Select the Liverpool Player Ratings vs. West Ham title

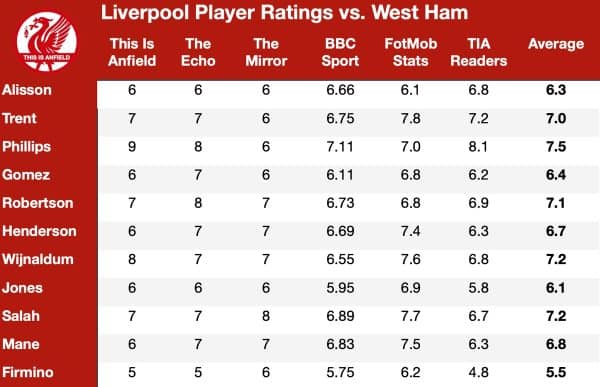click(x=284, y=13)
